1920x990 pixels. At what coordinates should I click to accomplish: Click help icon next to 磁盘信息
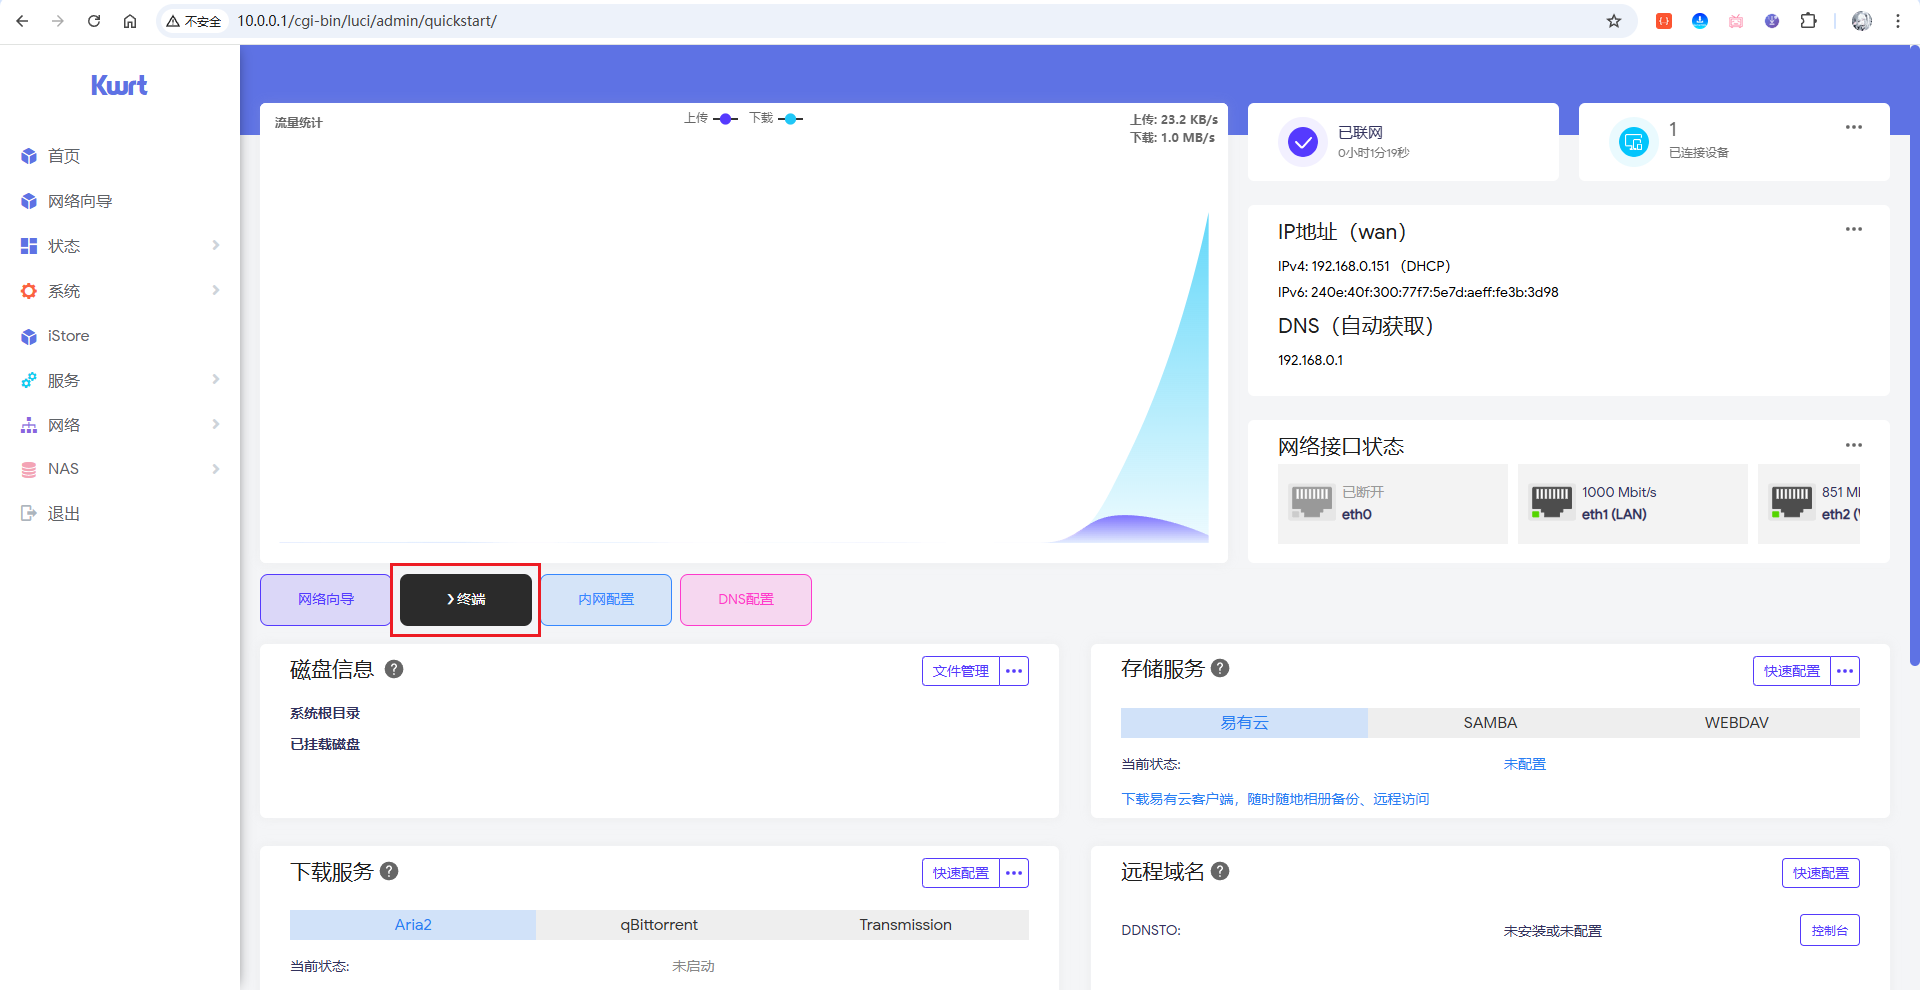[394, 669]
